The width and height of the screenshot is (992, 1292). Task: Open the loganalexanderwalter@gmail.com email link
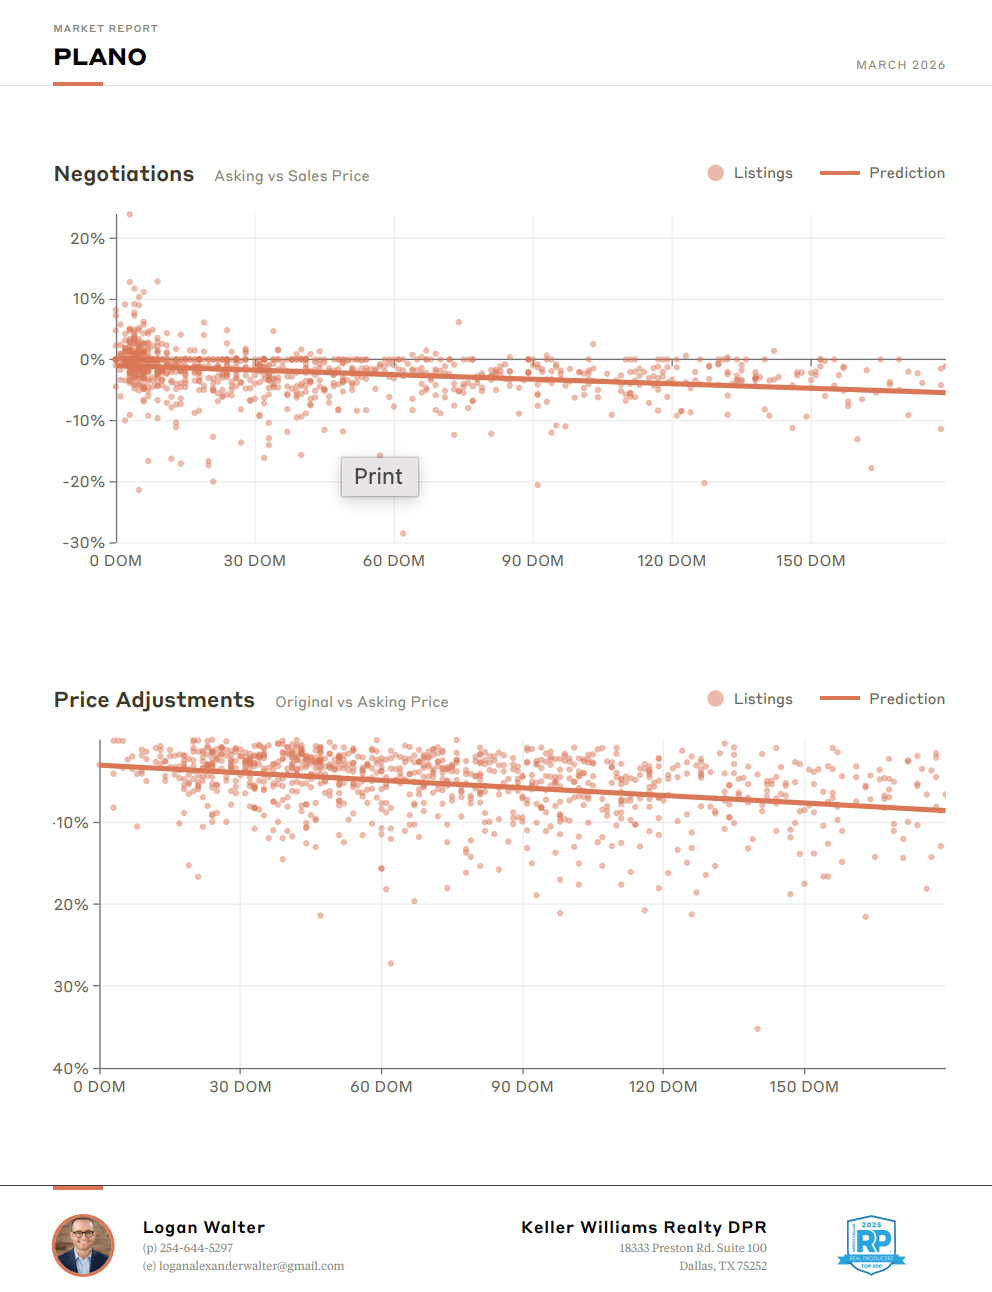pyautogui.click(x=251, y=1266)
